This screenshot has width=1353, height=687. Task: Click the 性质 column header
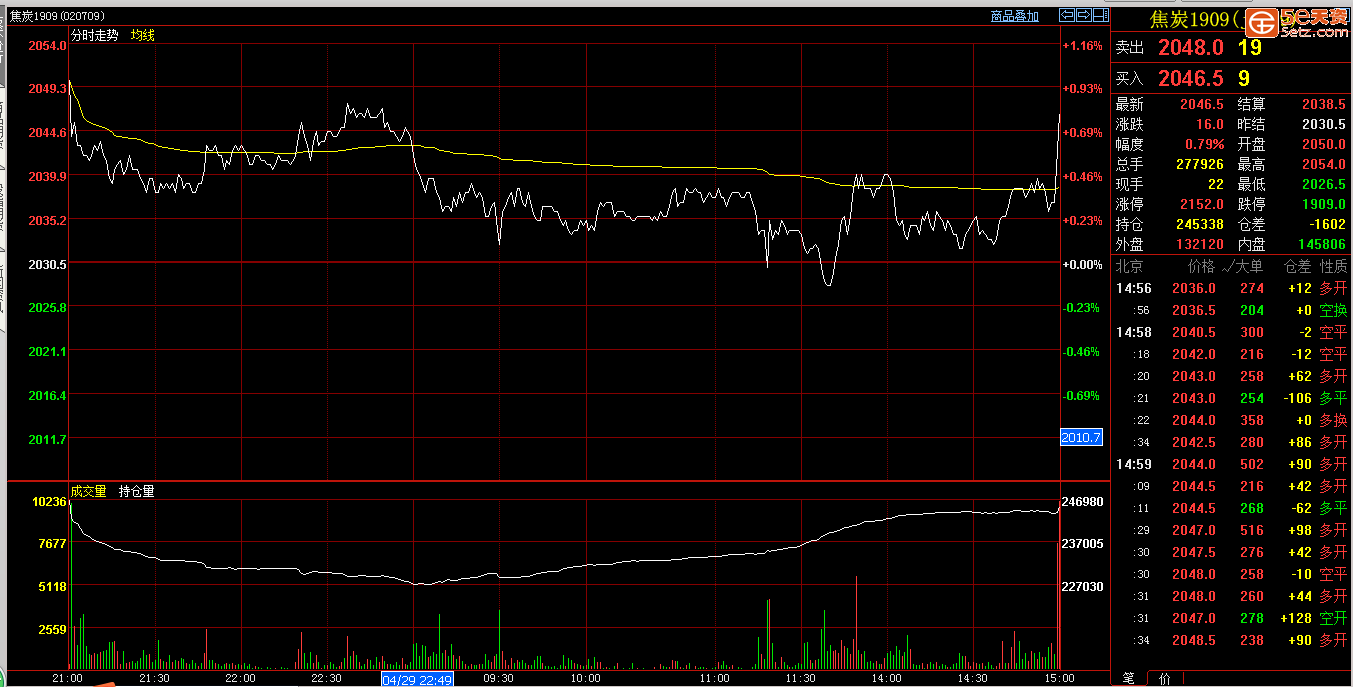1333,267
